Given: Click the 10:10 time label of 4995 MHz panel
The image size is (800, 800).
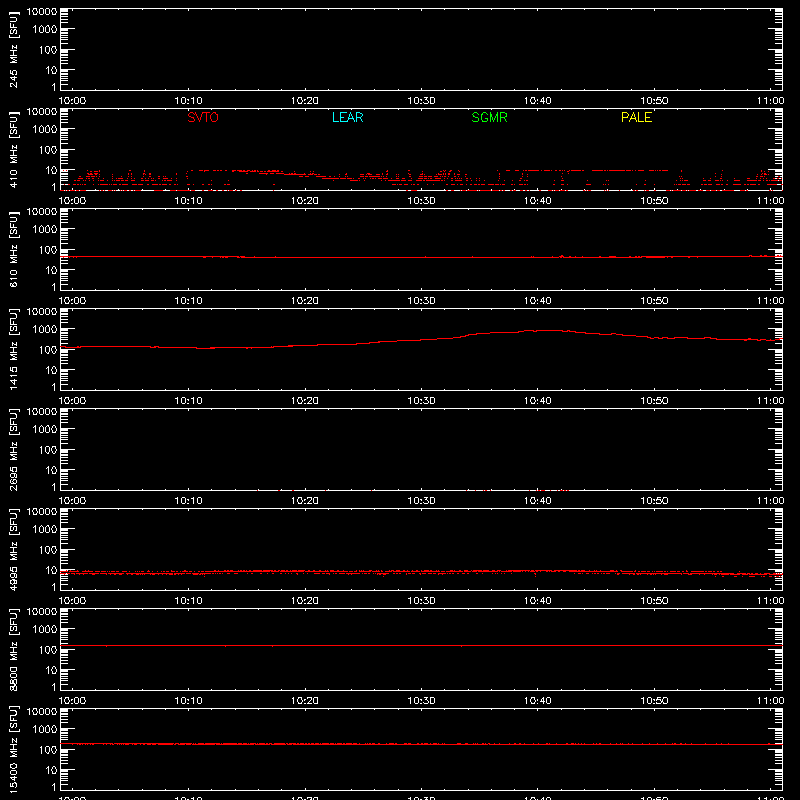Looking at the screenshot, I should (x=188, y=601).
